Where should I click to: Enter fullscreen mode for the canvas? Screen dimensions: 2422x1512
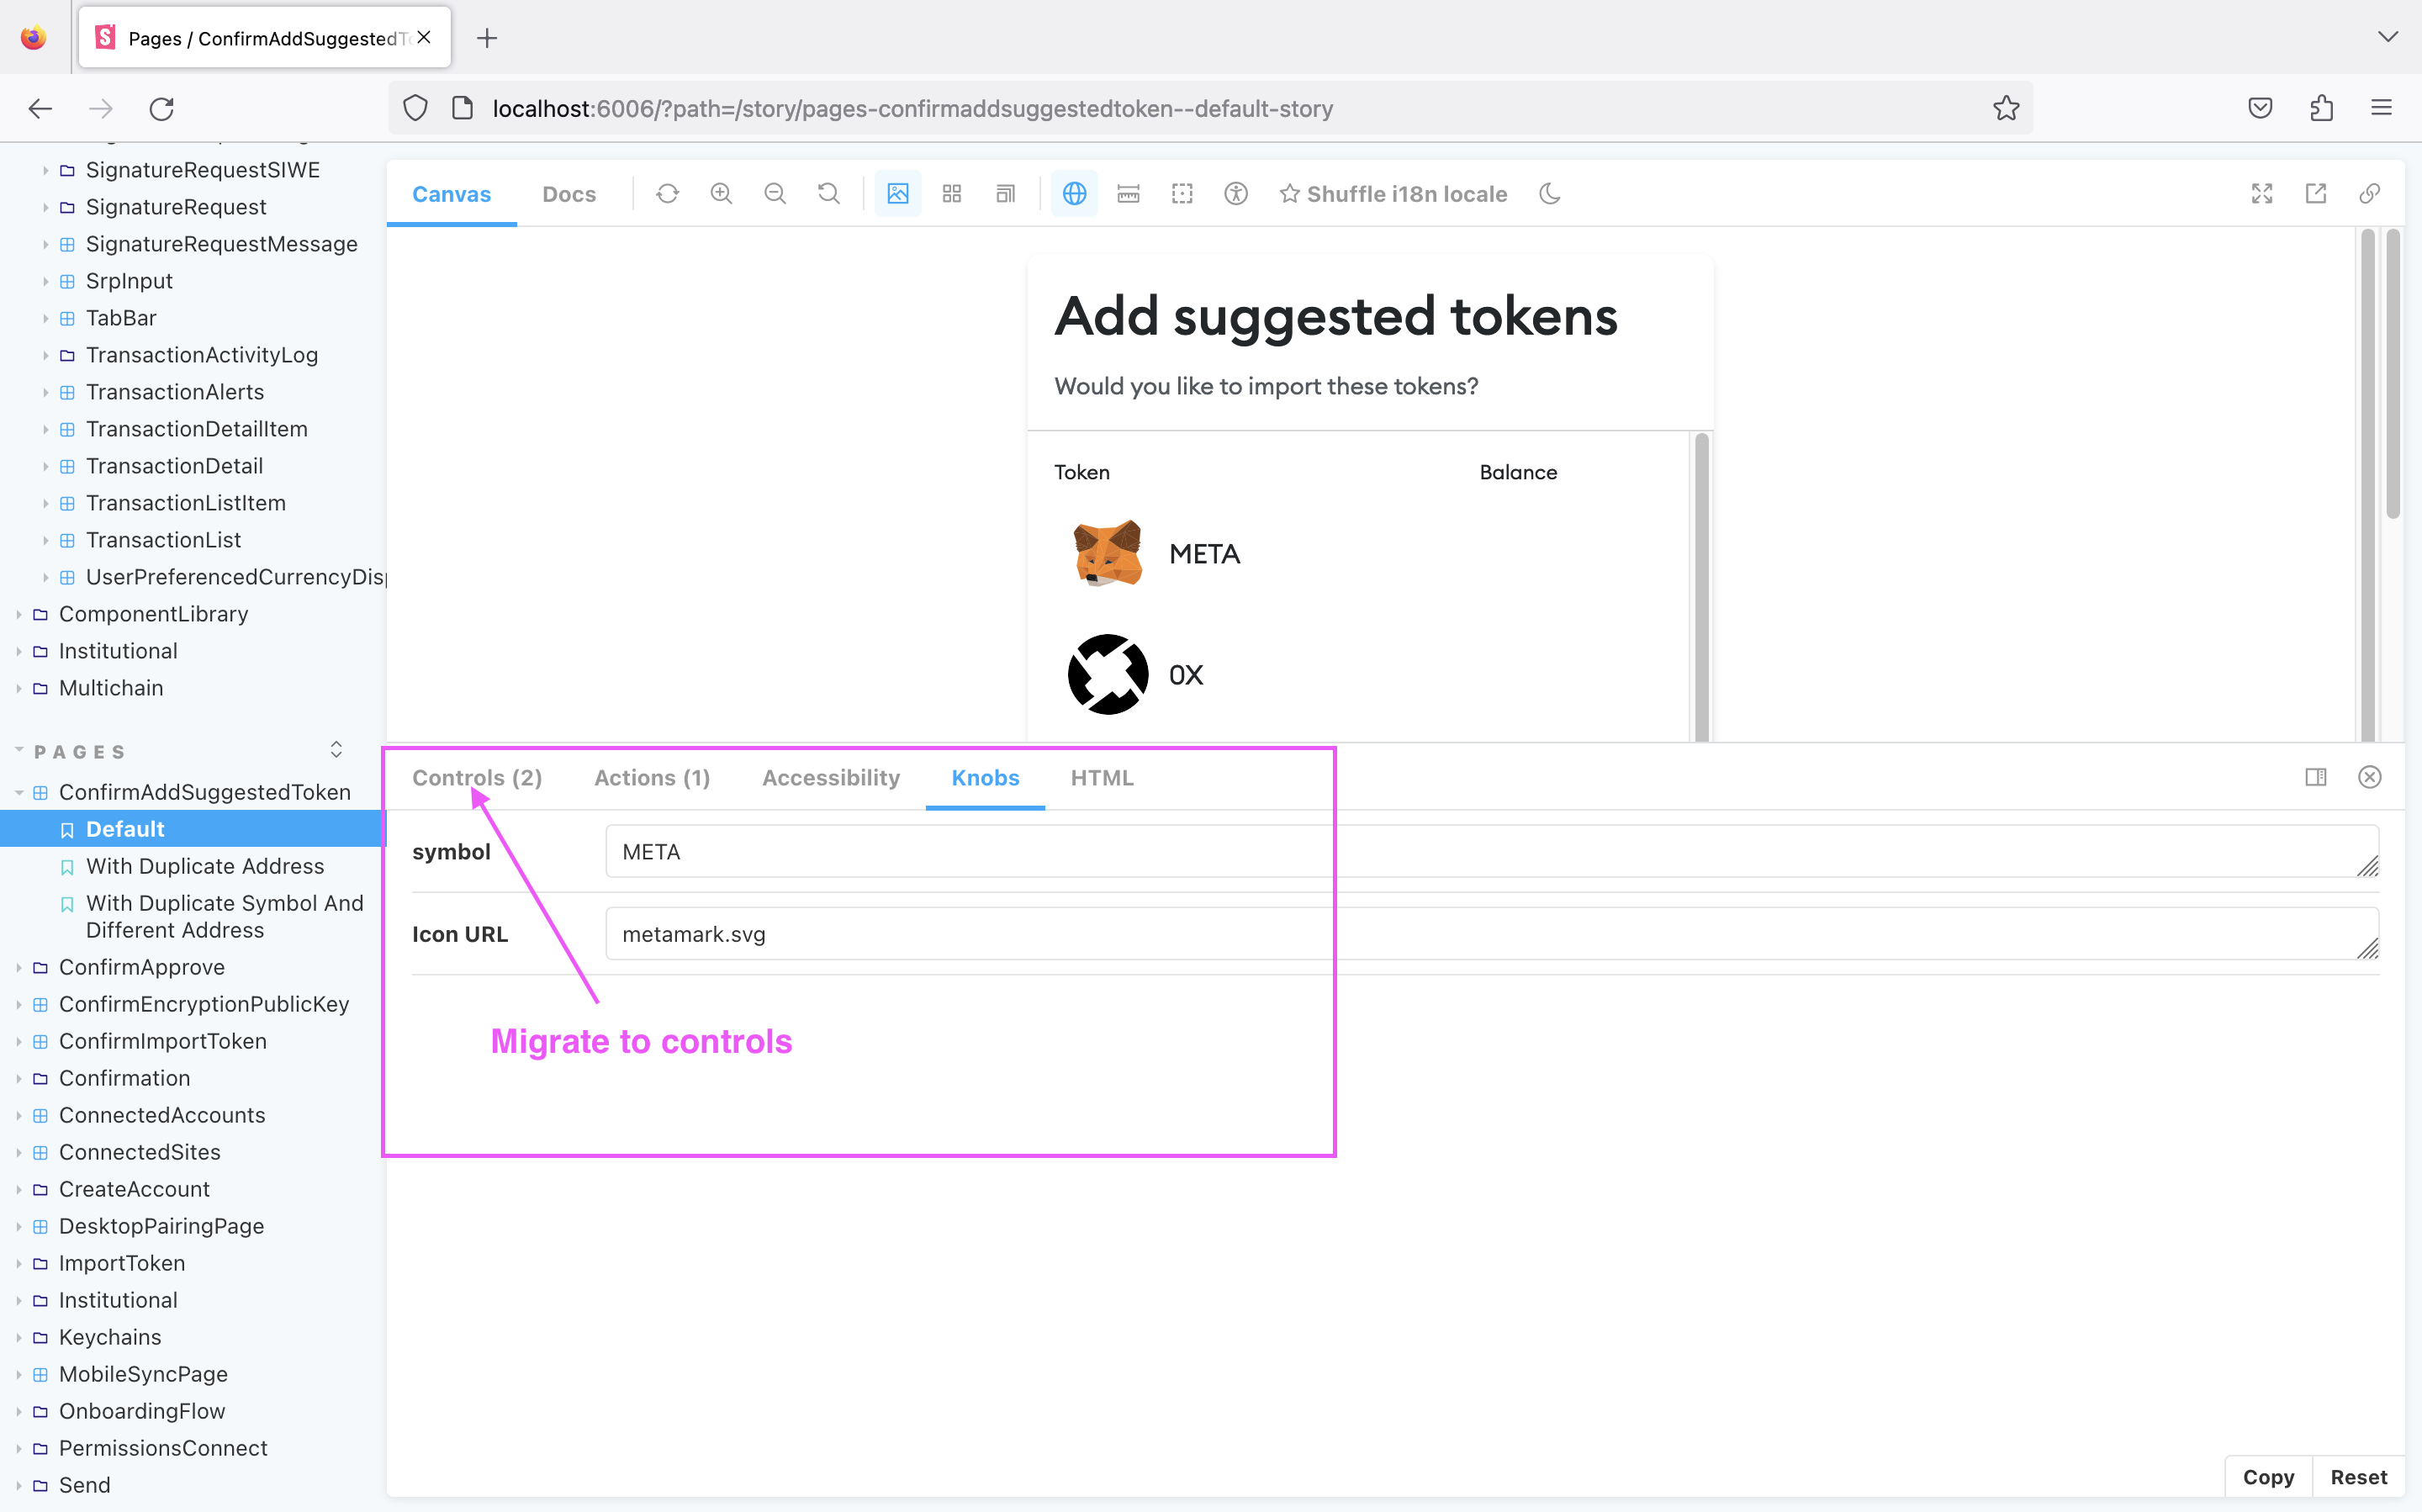[2263, 193]
